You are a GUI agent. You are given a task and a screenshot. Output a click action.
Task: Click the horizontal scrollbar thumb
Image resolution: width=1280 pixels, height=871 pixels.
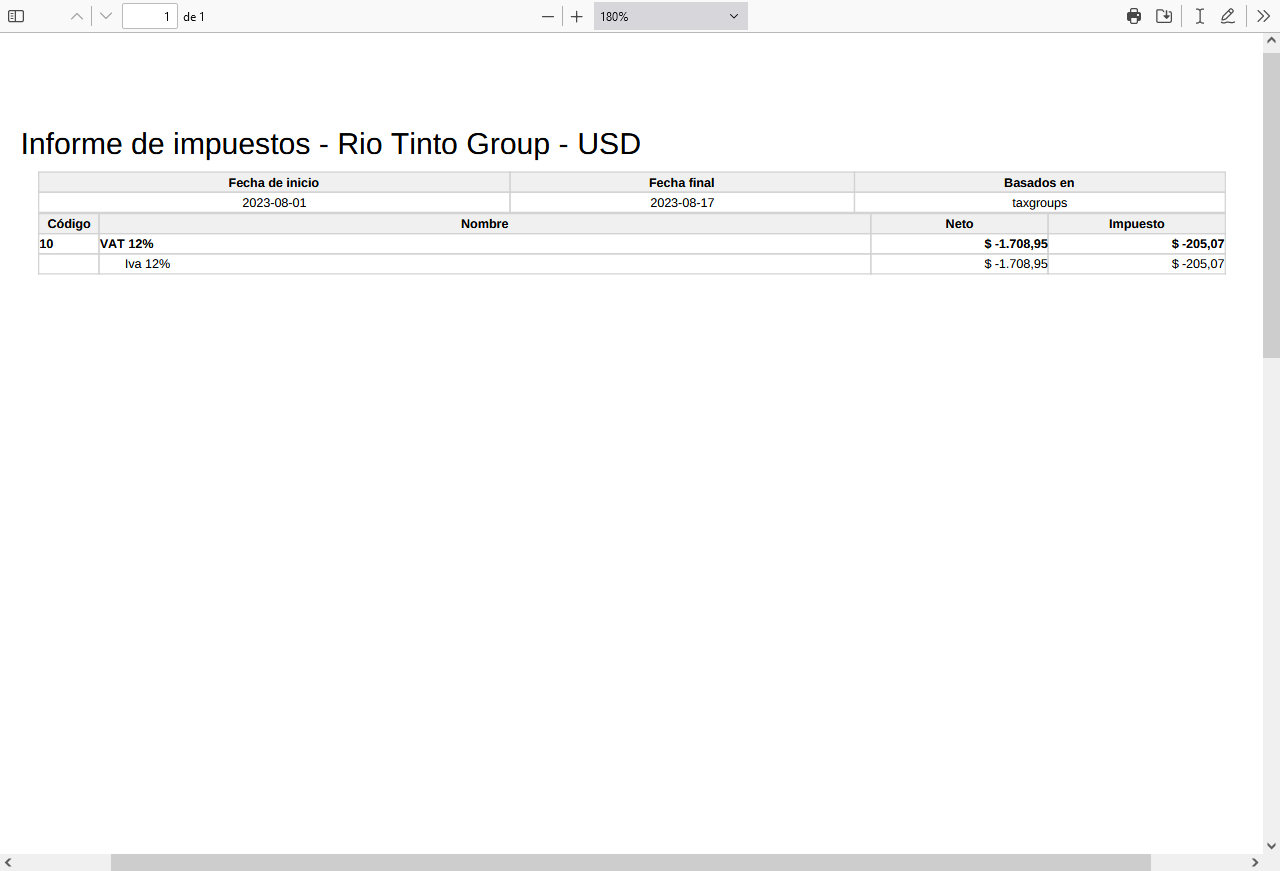[x=631, y=862]
